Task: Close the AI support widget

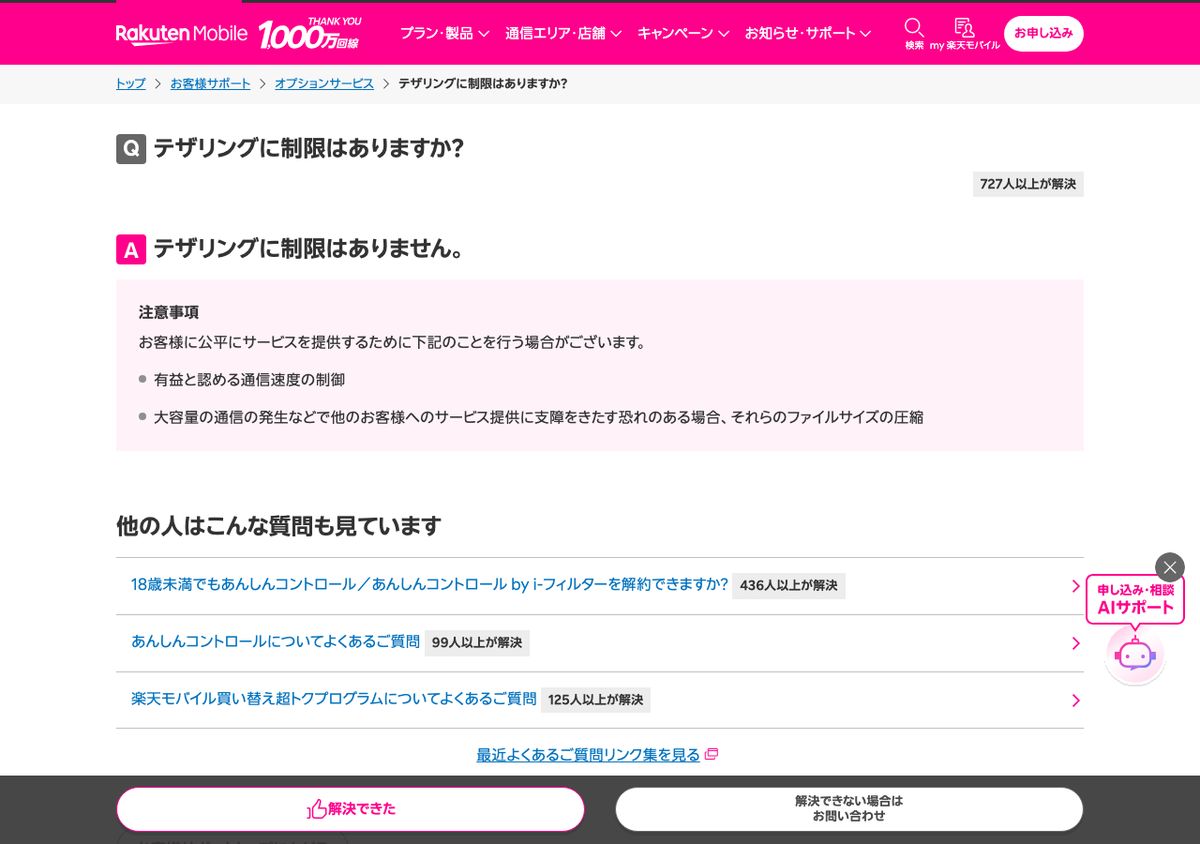Action: pyautogui.click(x=1169, y=567)
